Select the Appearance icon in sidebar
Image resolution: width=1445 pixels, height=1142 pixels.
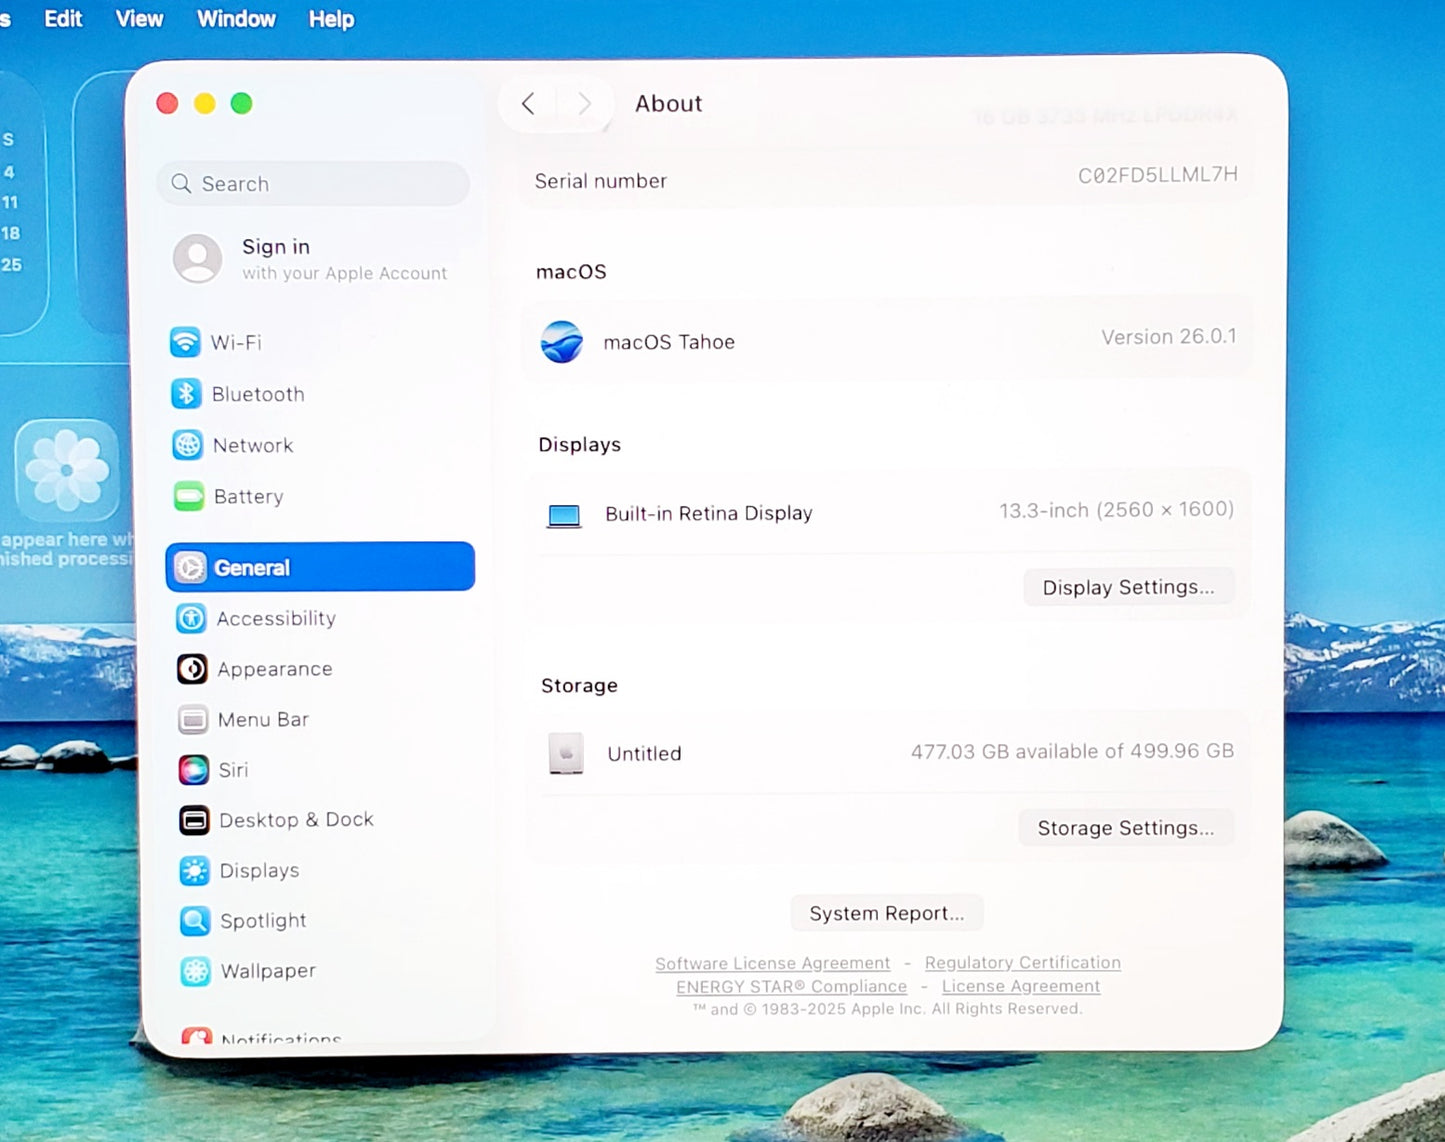click(x=192, y=669)
